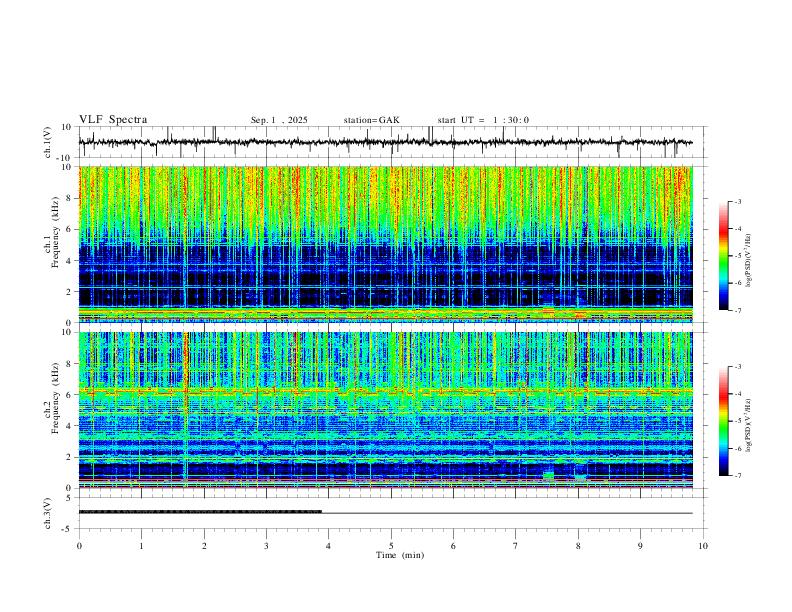Click time axis tick label "2"

(204, 546)
